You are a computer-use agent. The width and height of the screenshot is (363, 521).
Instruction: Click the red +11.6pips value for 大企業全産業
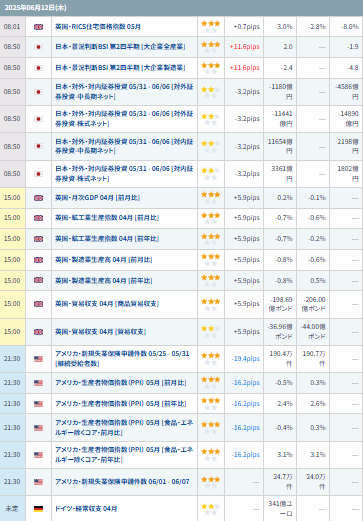244,47
